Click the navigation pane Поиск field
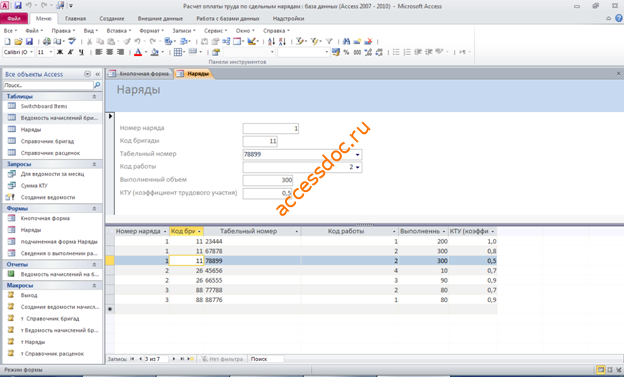 pos(48,85)
